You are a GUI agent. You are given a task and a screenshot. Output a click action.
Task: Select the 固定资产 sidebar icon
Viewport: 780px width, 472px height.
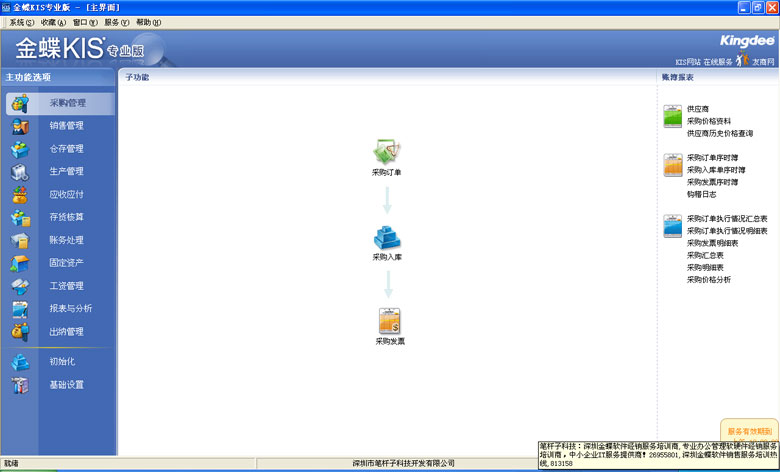20,263
